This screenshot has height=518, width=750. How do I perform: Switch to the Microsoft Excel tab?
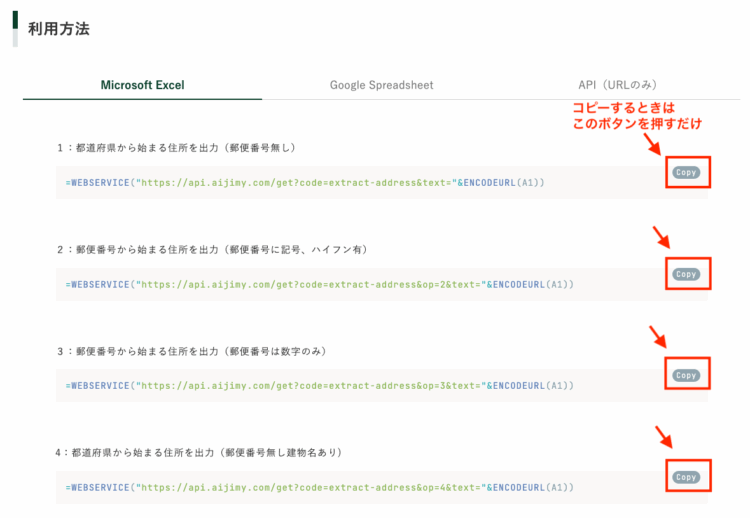142,85
